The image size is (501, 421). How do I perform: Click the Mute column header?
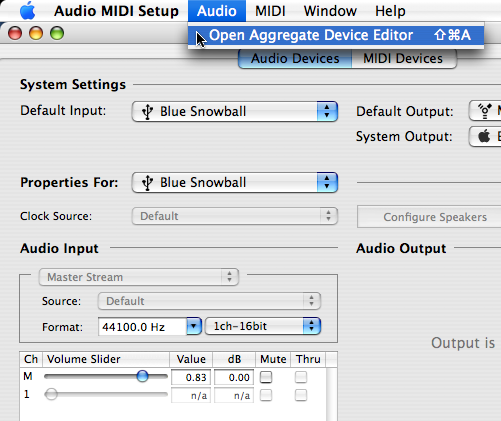click(273, 359)
